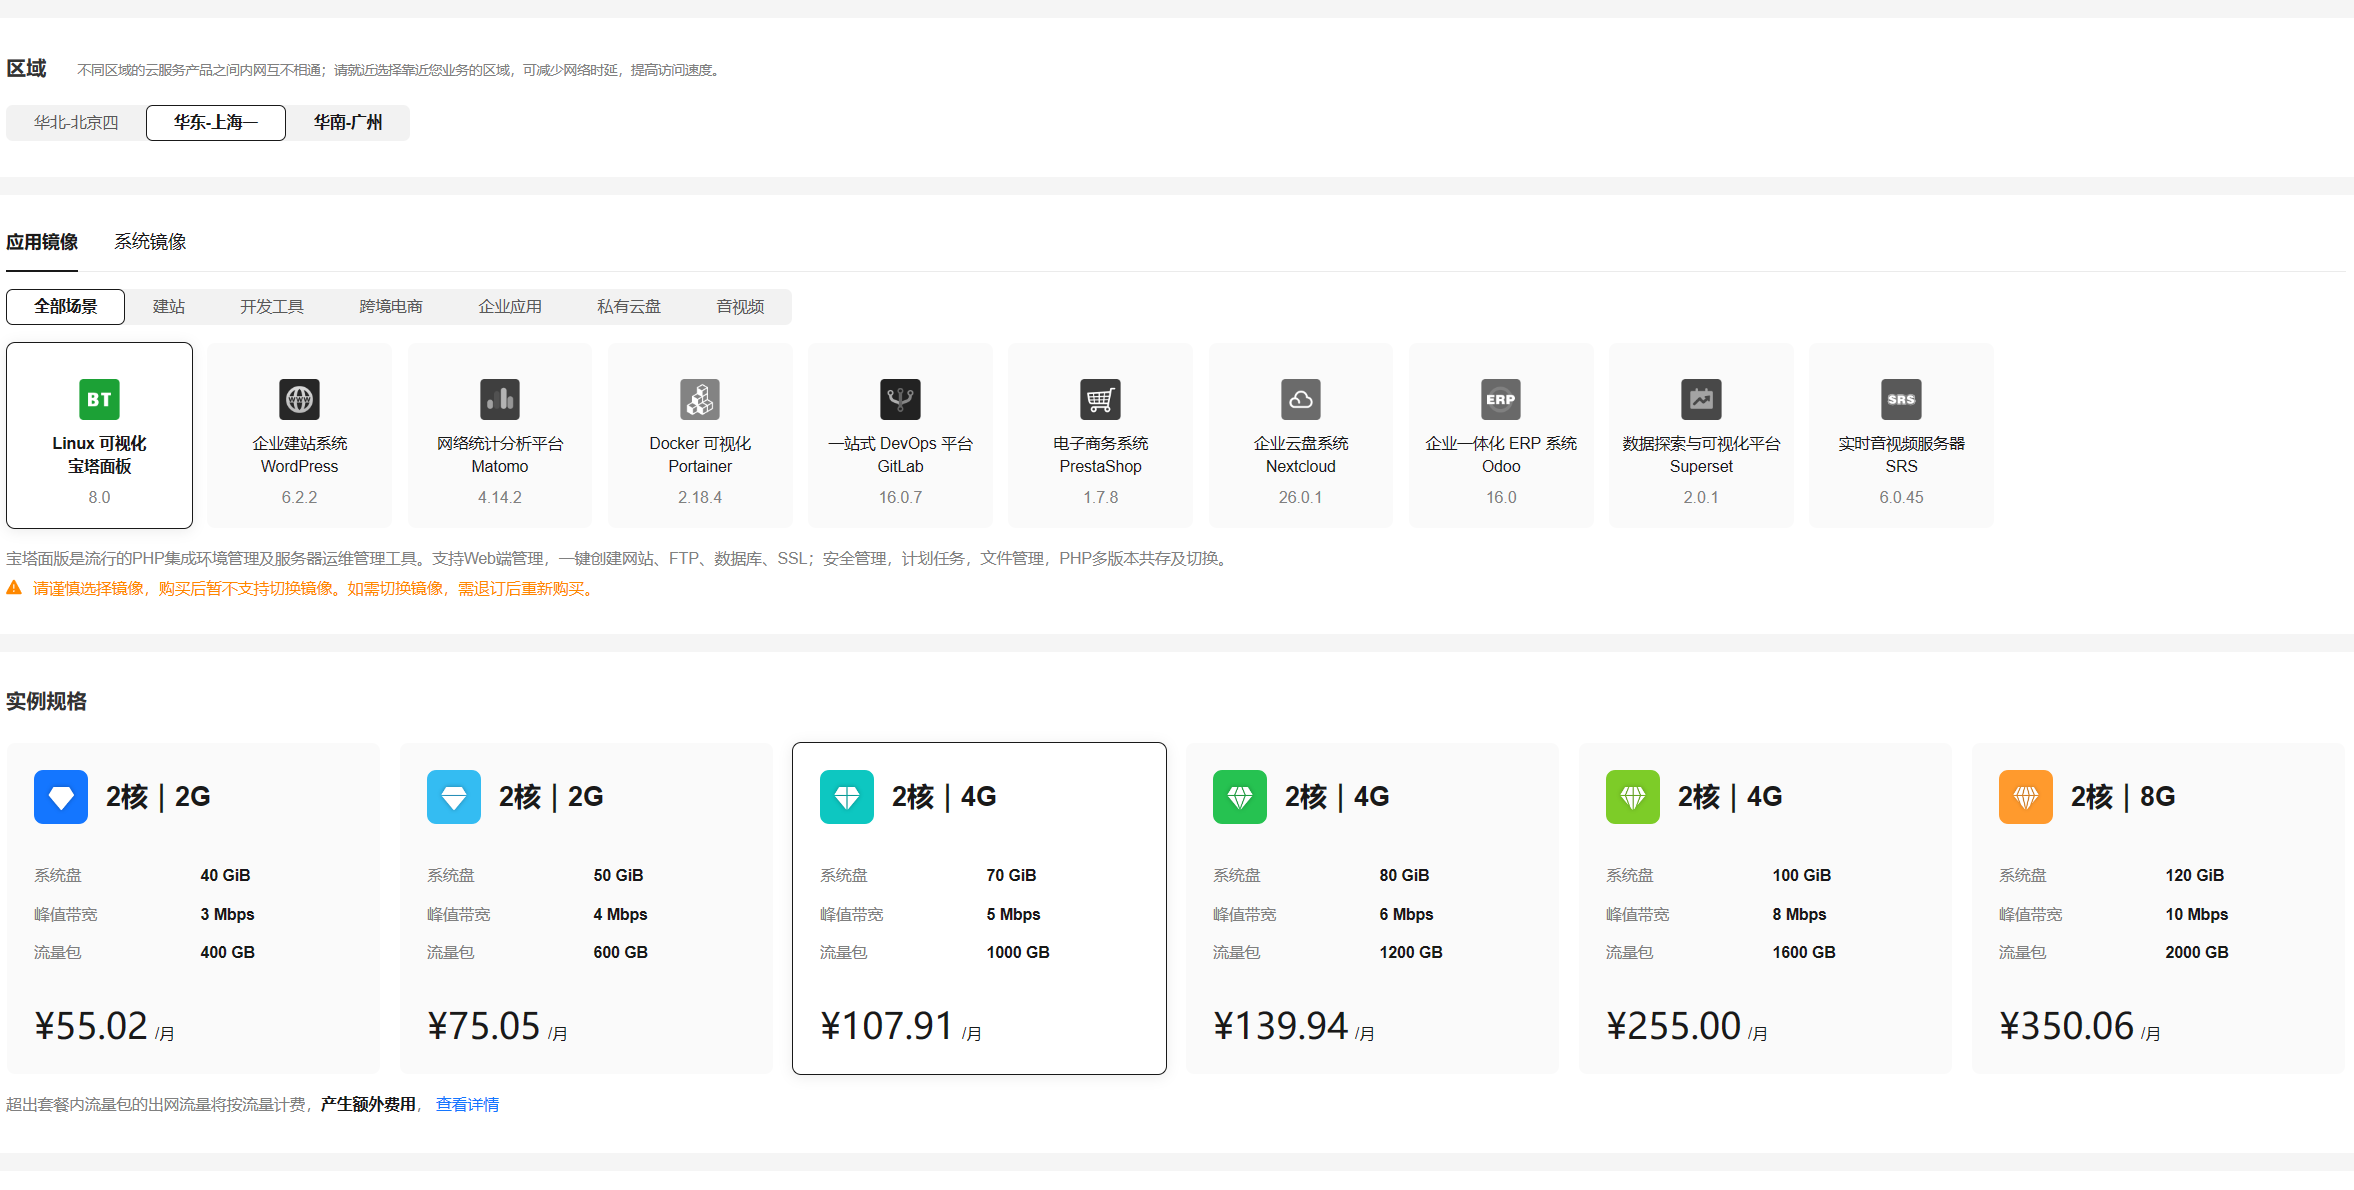
Task: Select the 华北-北京四 region option
Action: [76, 123]
